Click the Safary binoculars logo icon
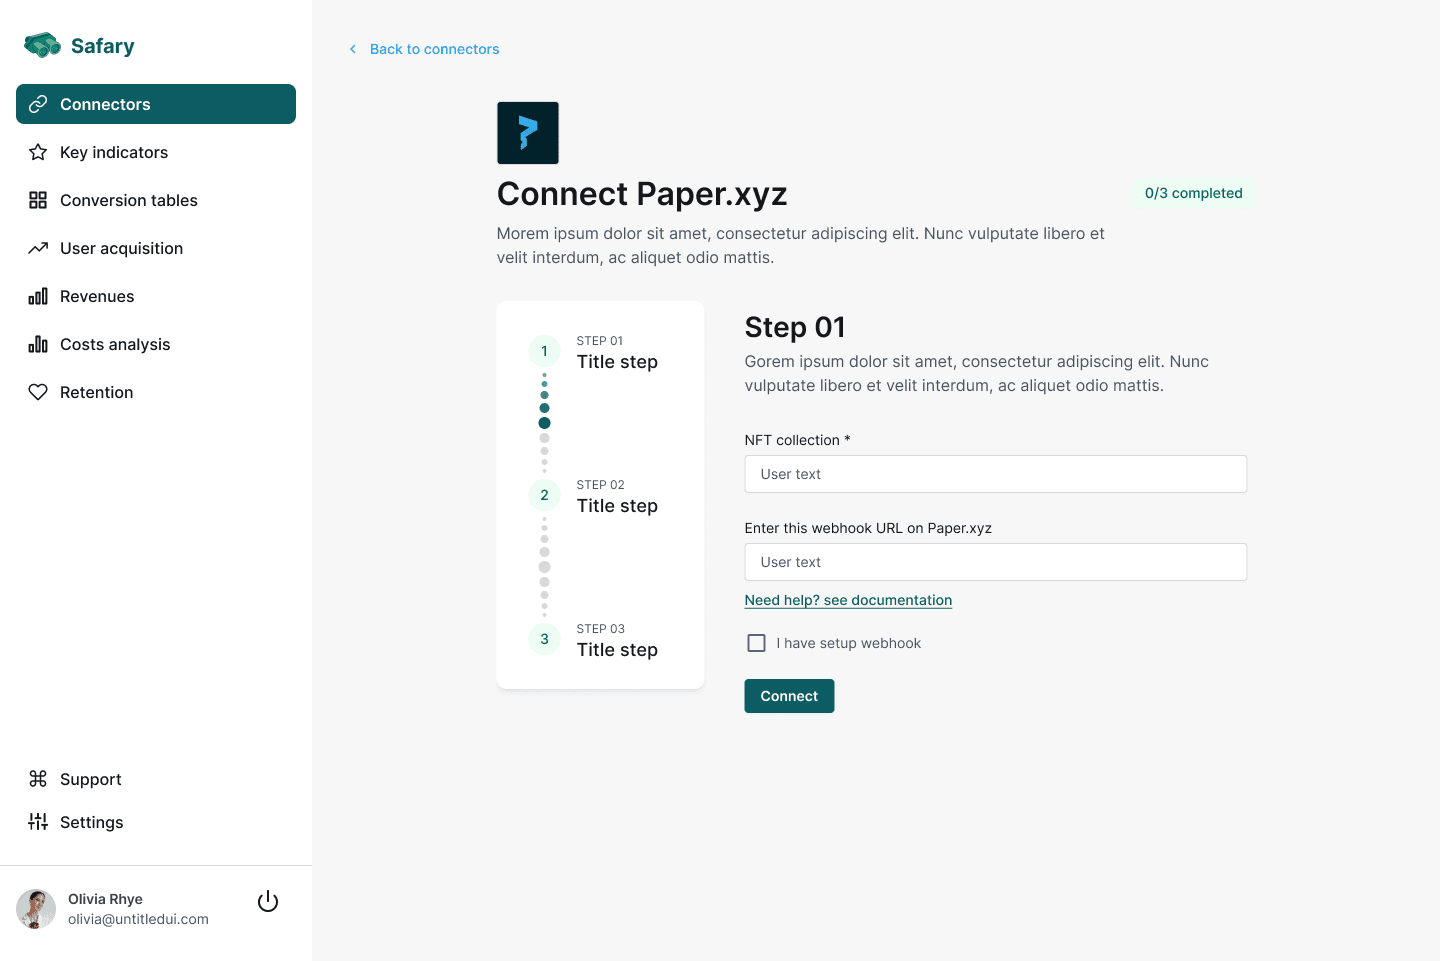Screen dimensions: 1440x961 pyautogui.click(x=42, y=45)
